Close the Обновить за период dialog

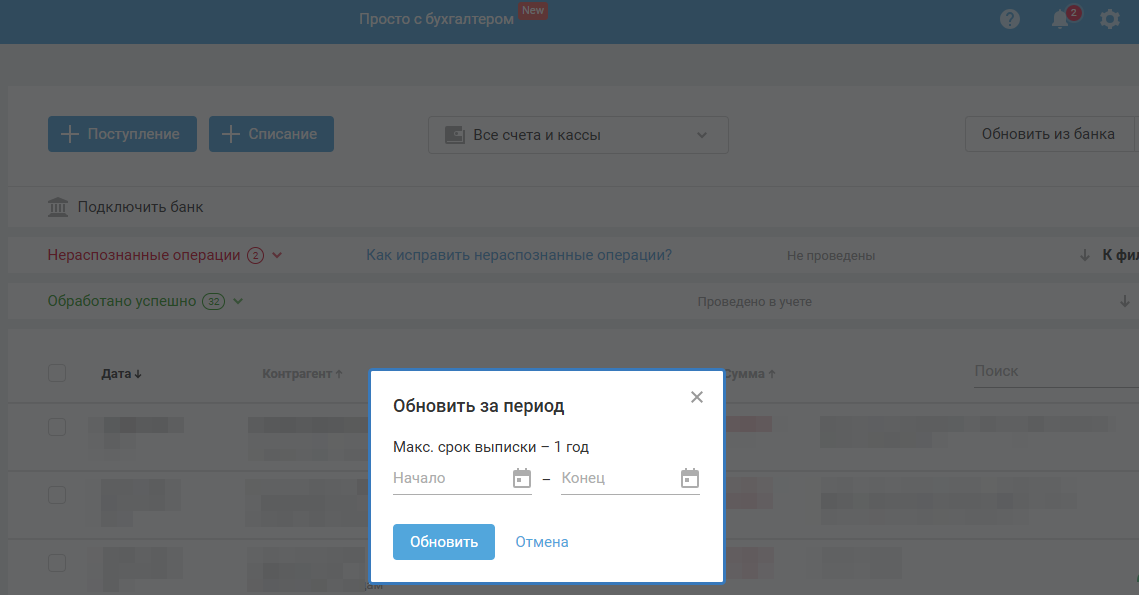point(697,397)
